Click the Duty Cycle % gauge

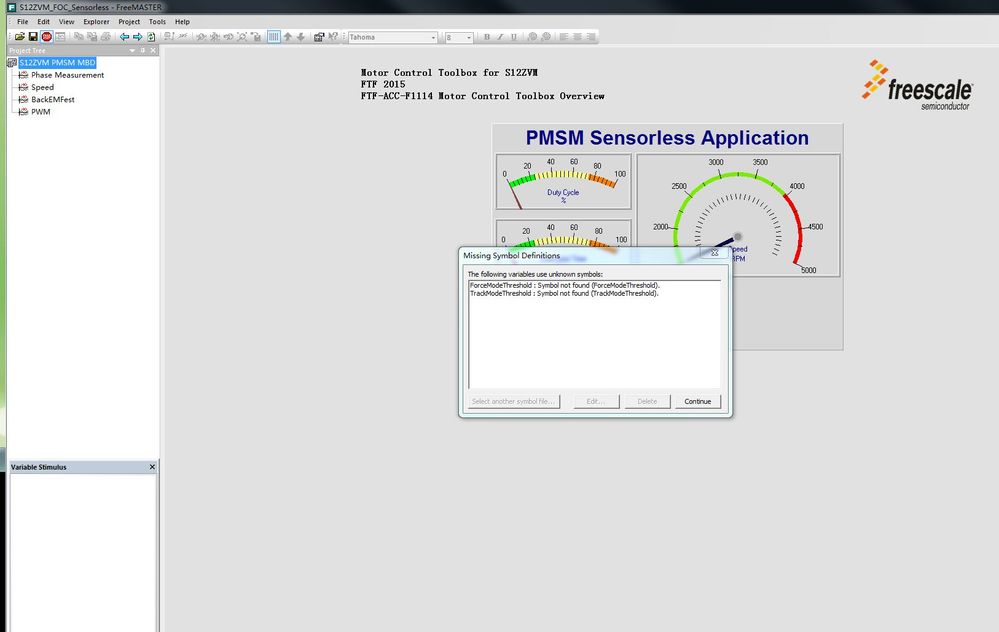pos(563,182)
